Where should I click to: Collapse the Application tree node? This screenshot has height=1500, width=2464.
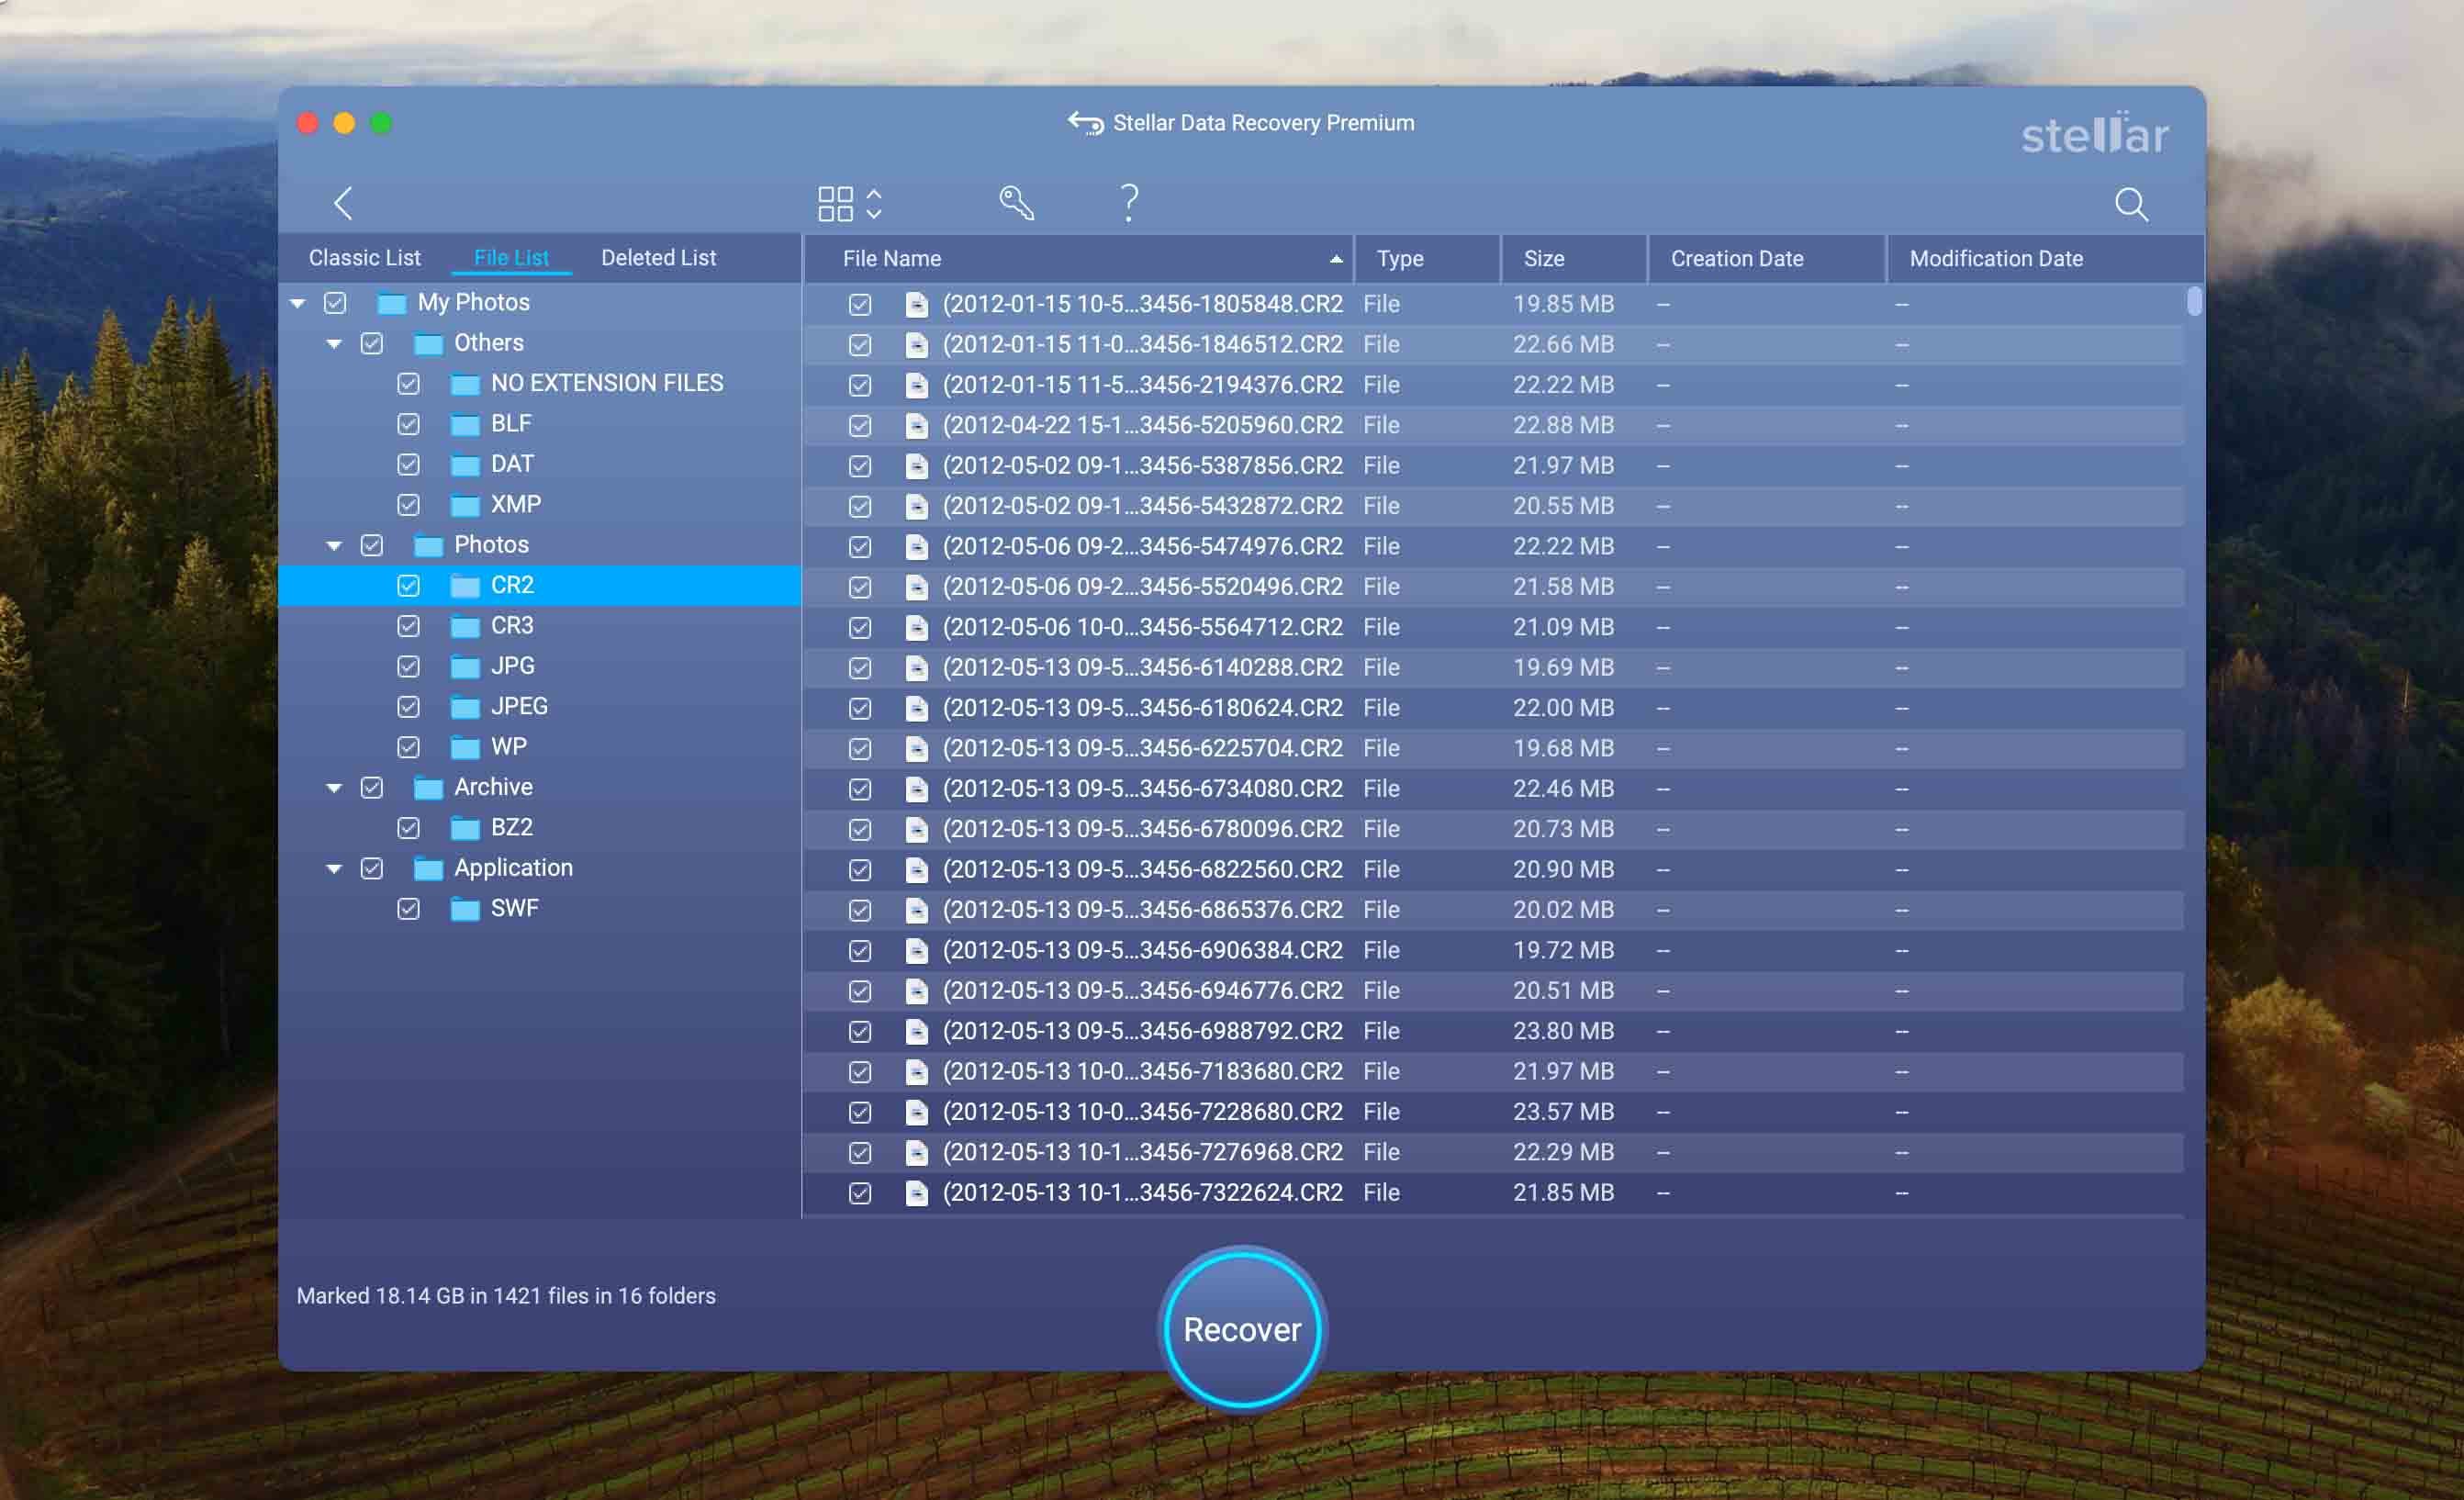click(x=334, y=869)
